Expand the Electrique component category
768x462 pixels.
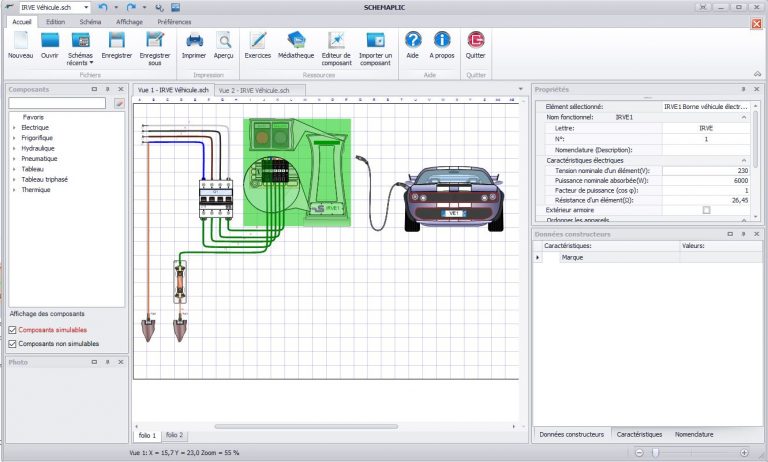14,128
